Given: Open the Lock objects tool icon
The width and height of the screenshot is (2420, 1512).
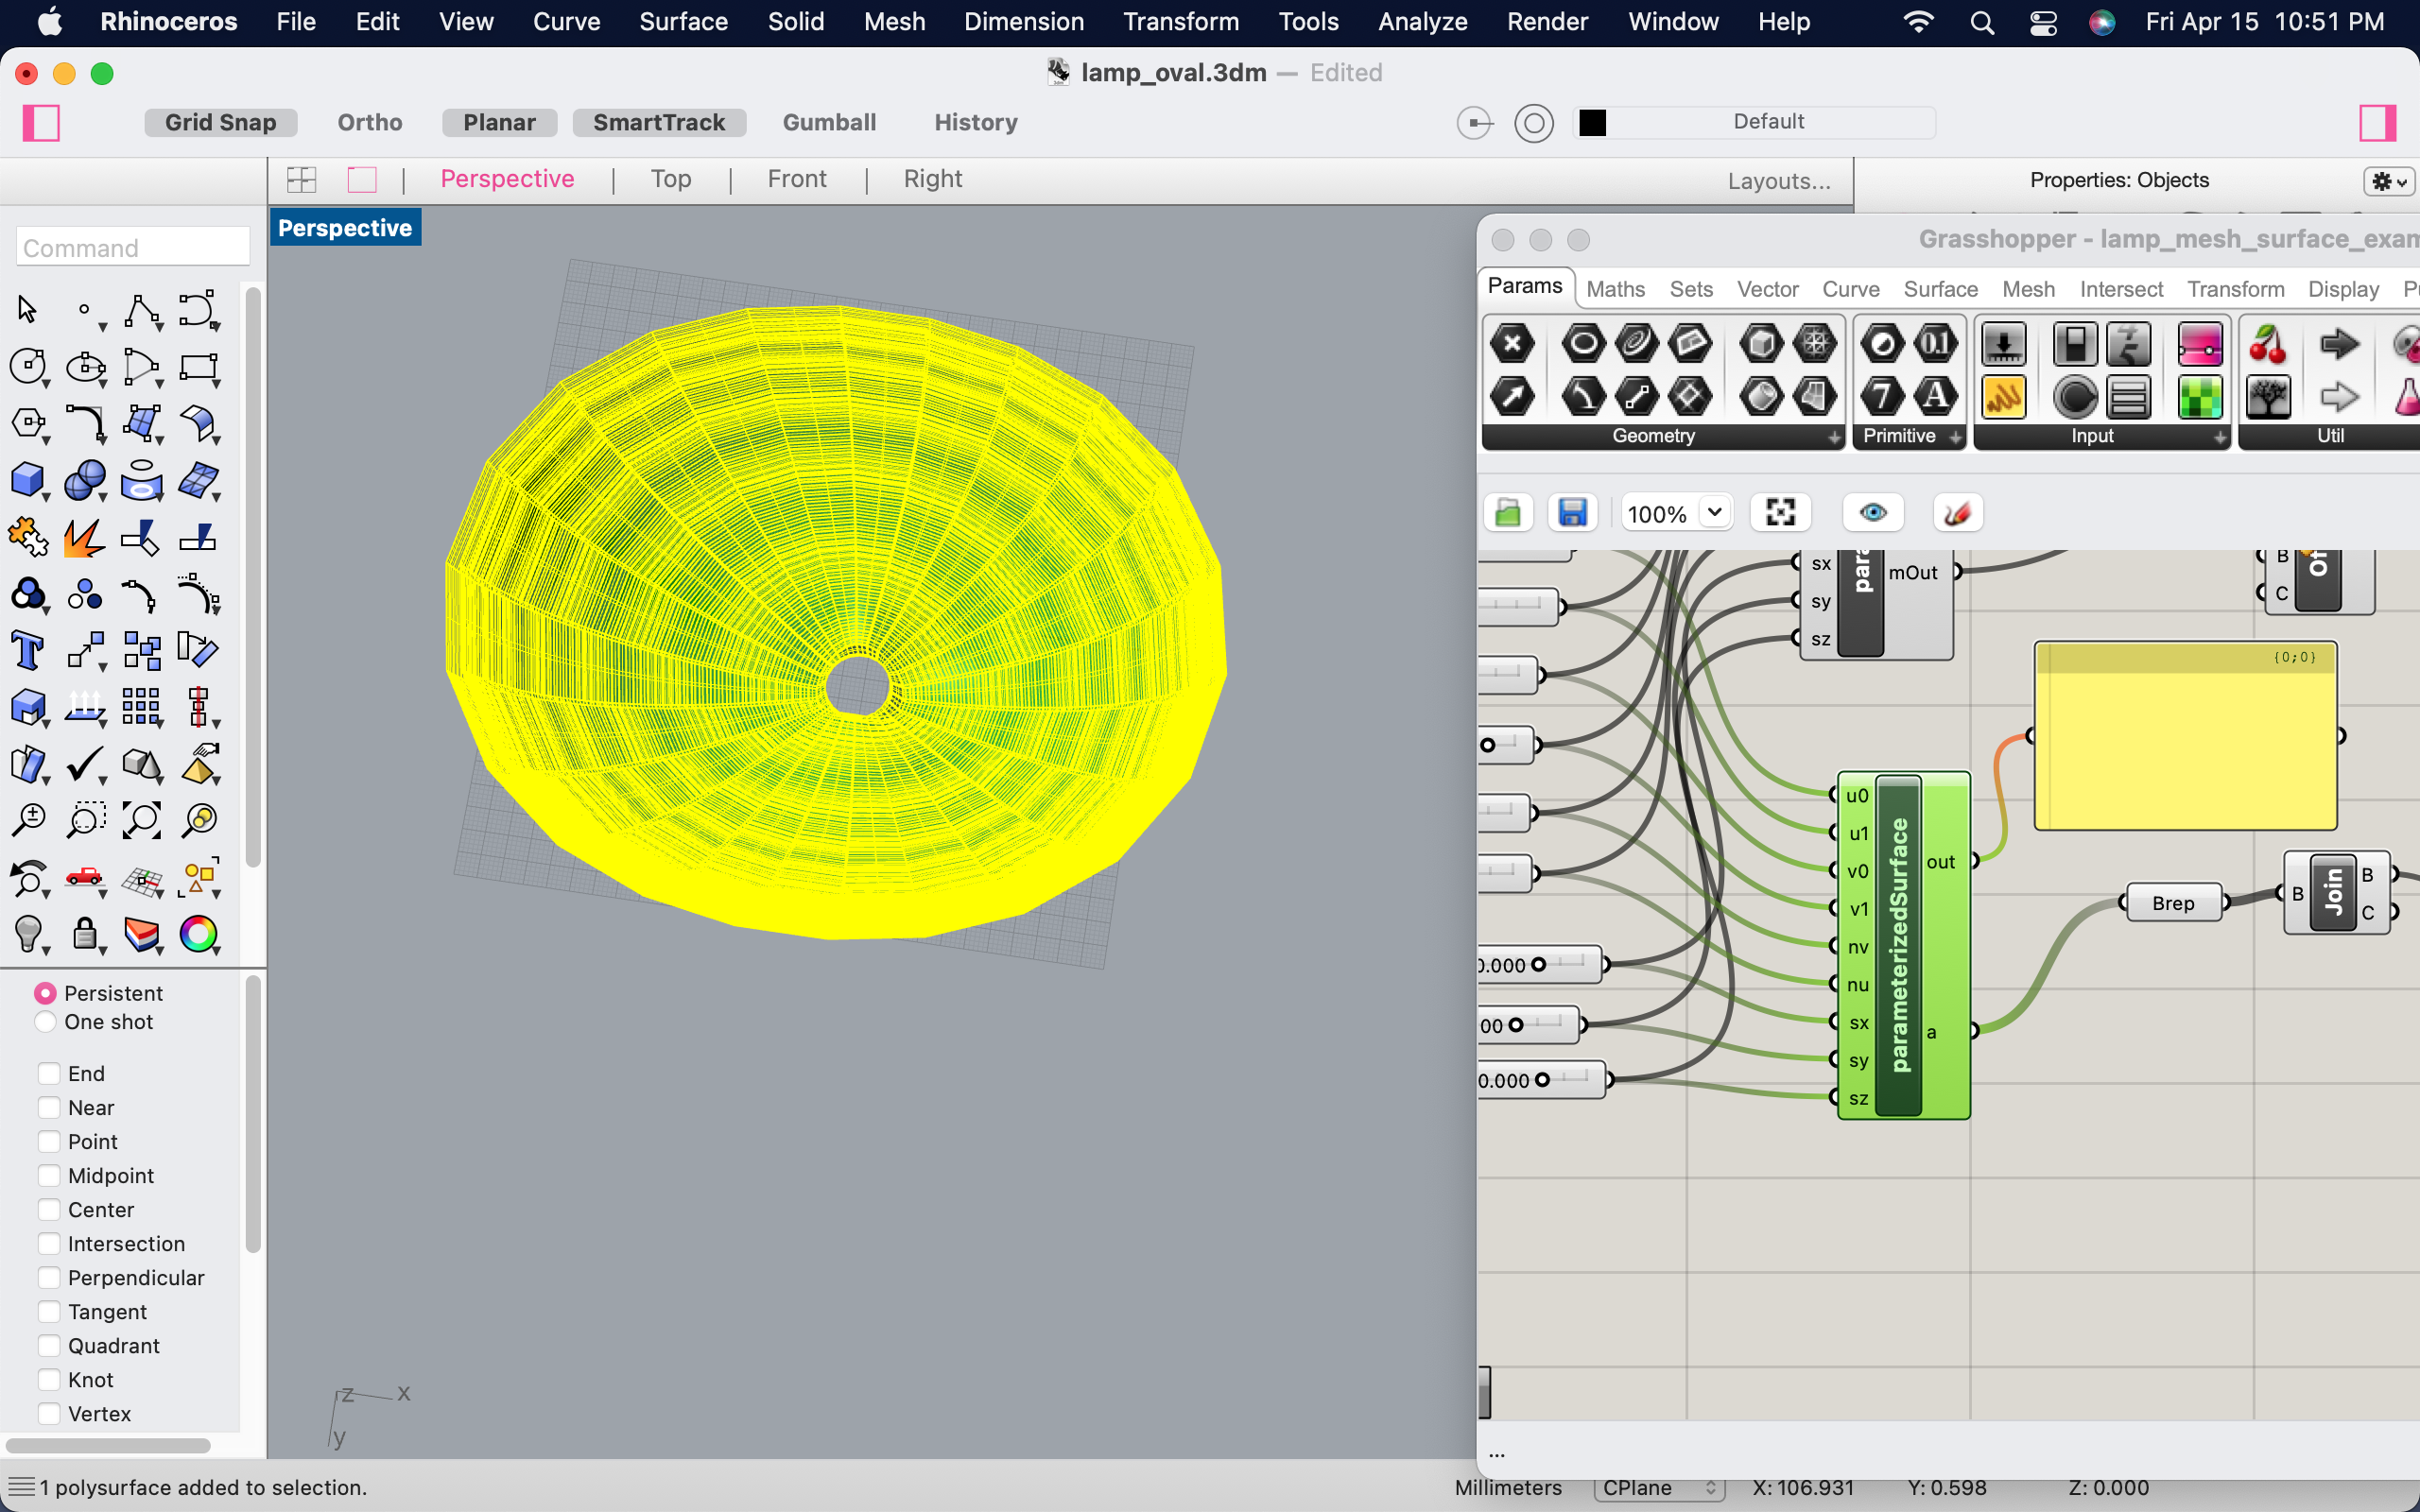Looking at the screenshot, I should [x=85, y=934].
